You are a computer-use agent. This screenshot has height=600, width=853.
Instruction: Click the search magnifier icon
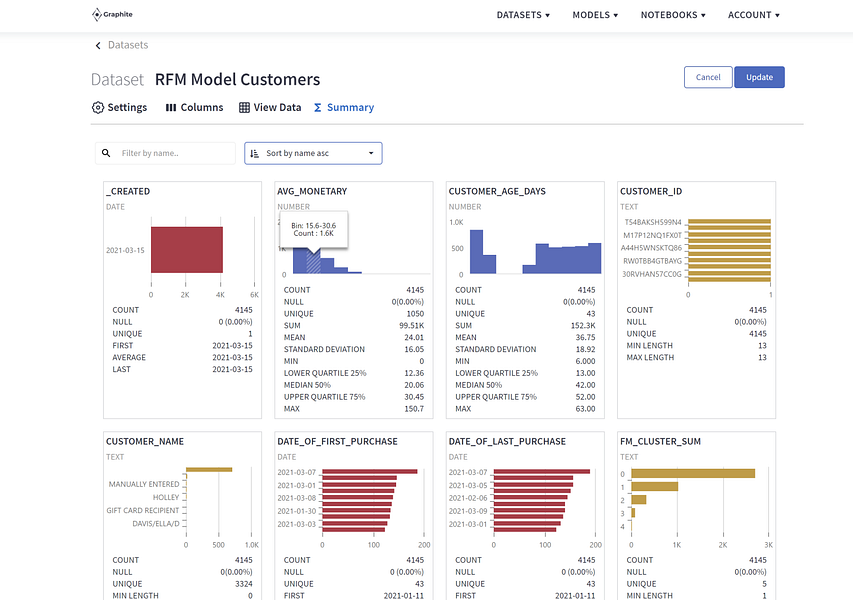[106, 153]
